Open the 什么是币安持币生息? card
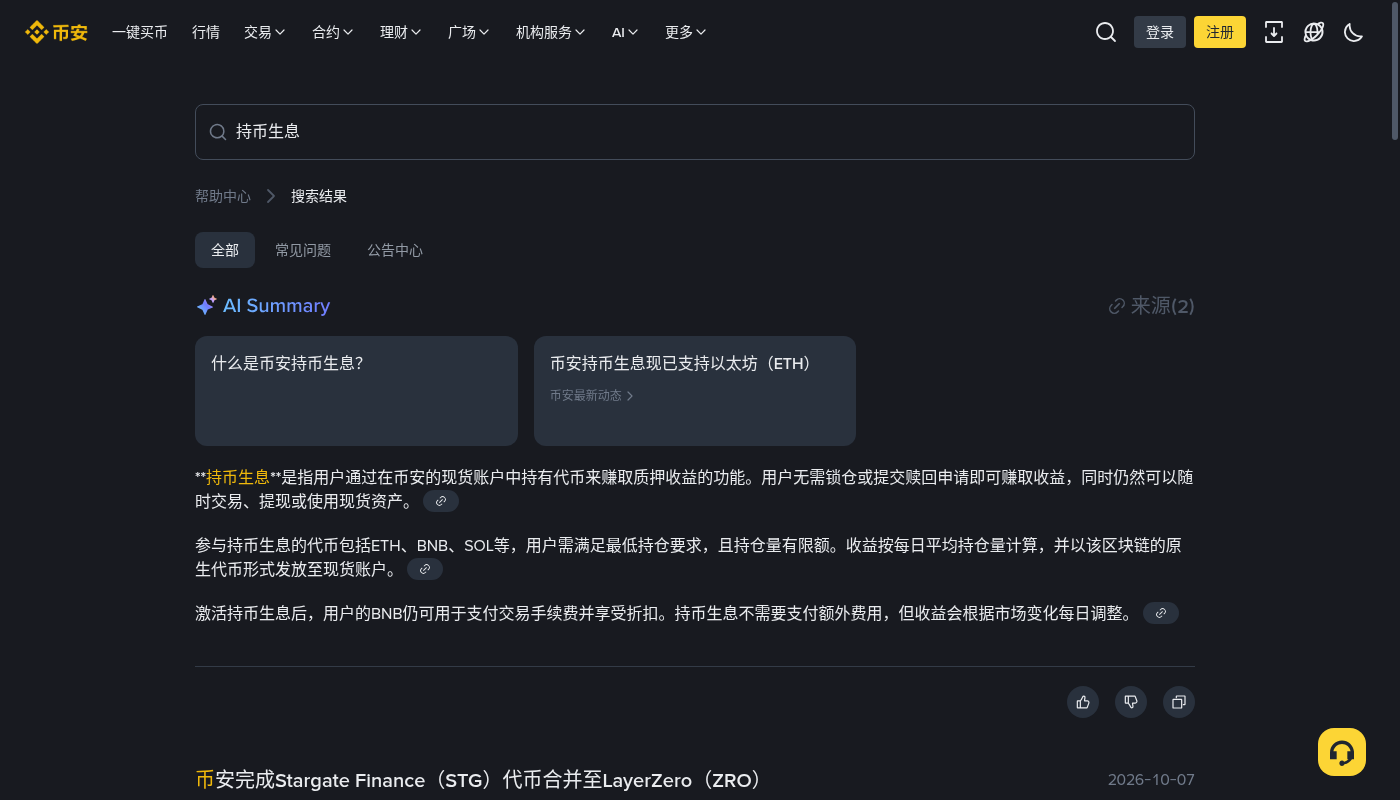 356,391
